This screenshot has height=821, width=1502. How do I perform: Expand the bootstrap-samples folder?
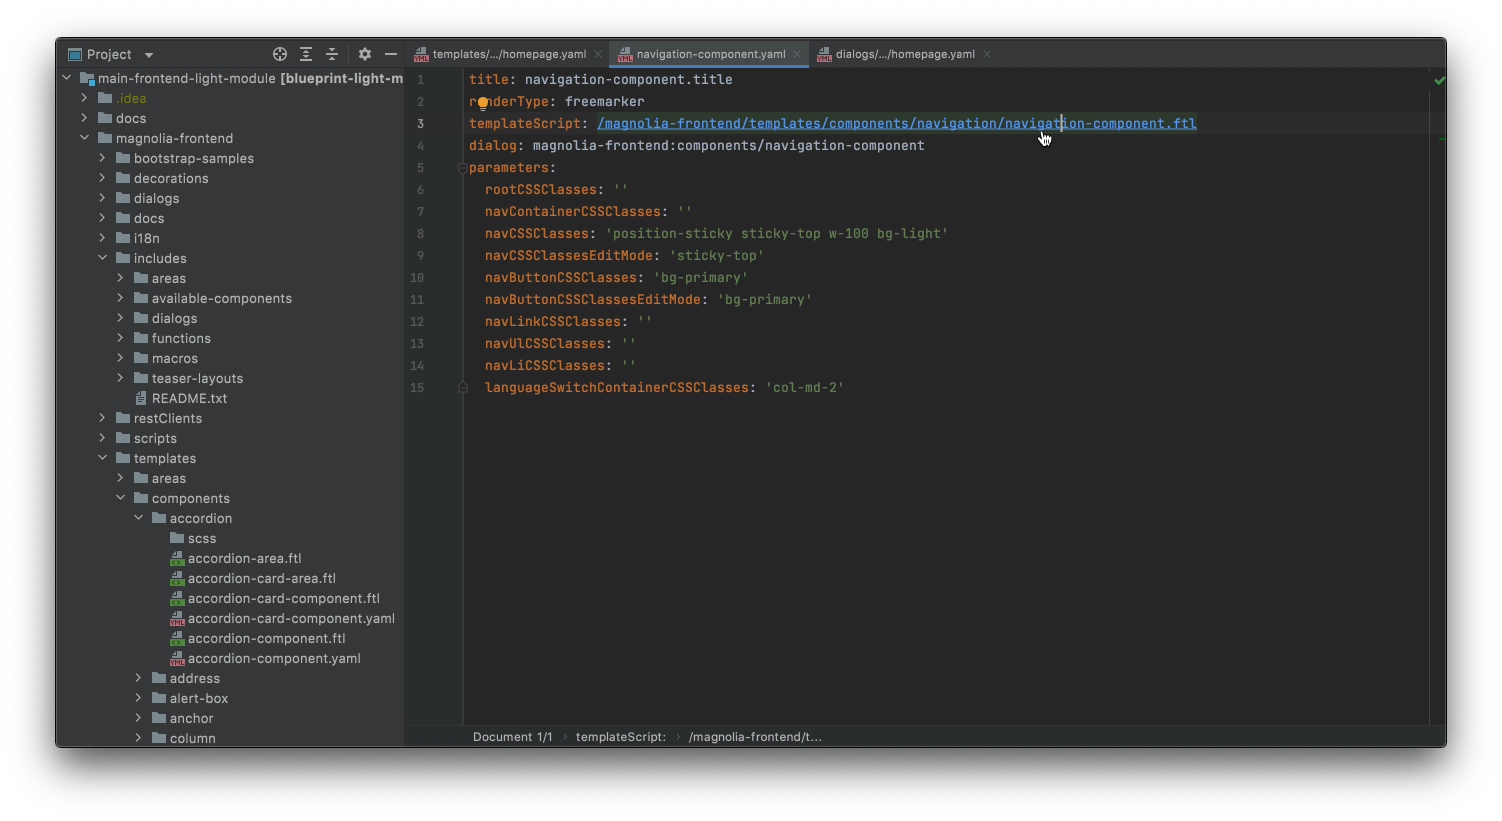click(x=100, y=158)
